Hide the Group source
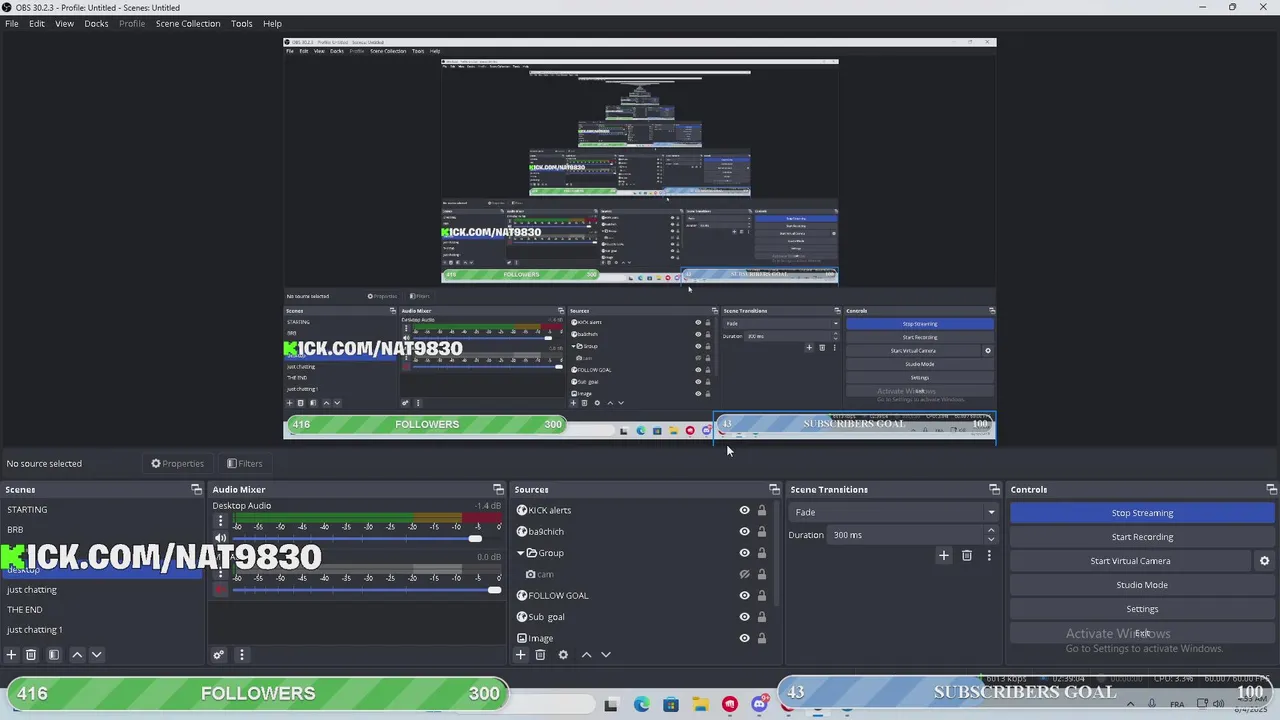The width and height of the screenshot is (1280, 720). [744, 553]
